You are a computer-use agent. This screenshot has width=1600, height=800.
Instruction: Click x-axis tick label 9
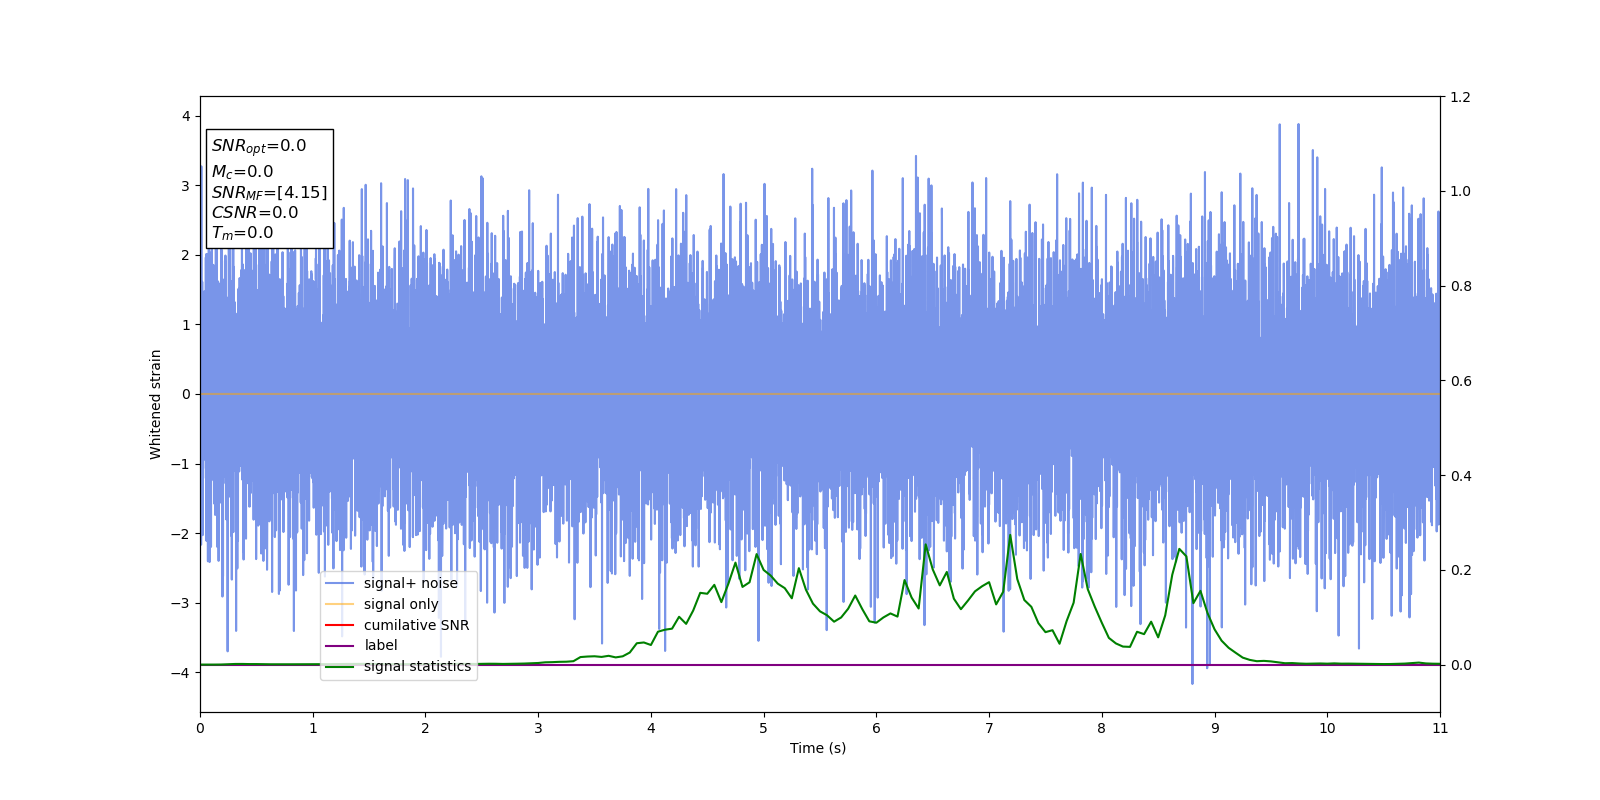click(1215, 728)
